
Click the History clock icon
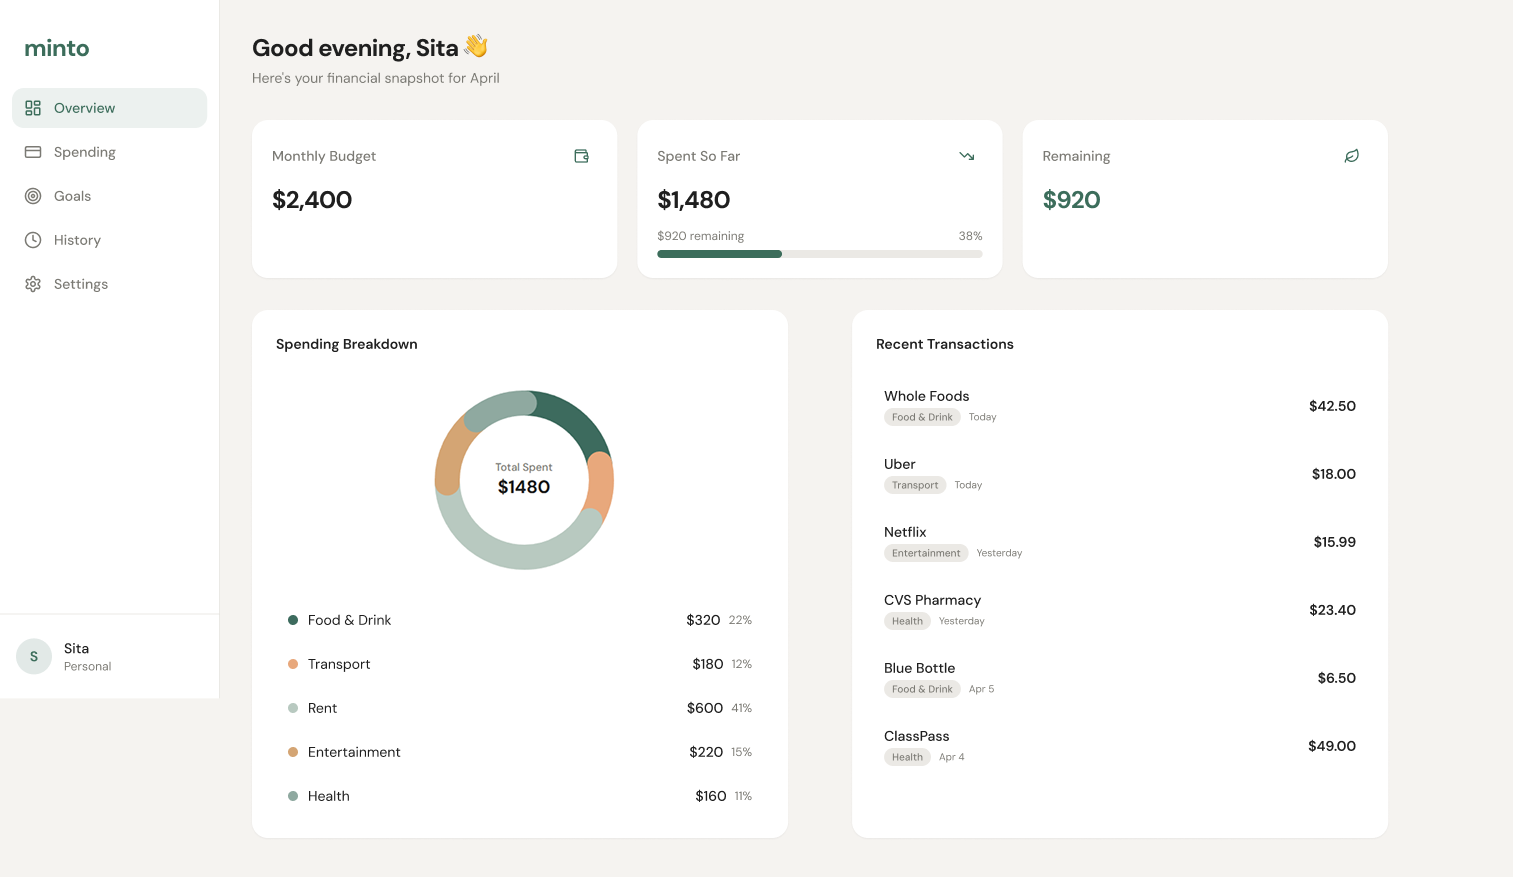[x=34, y=239]
